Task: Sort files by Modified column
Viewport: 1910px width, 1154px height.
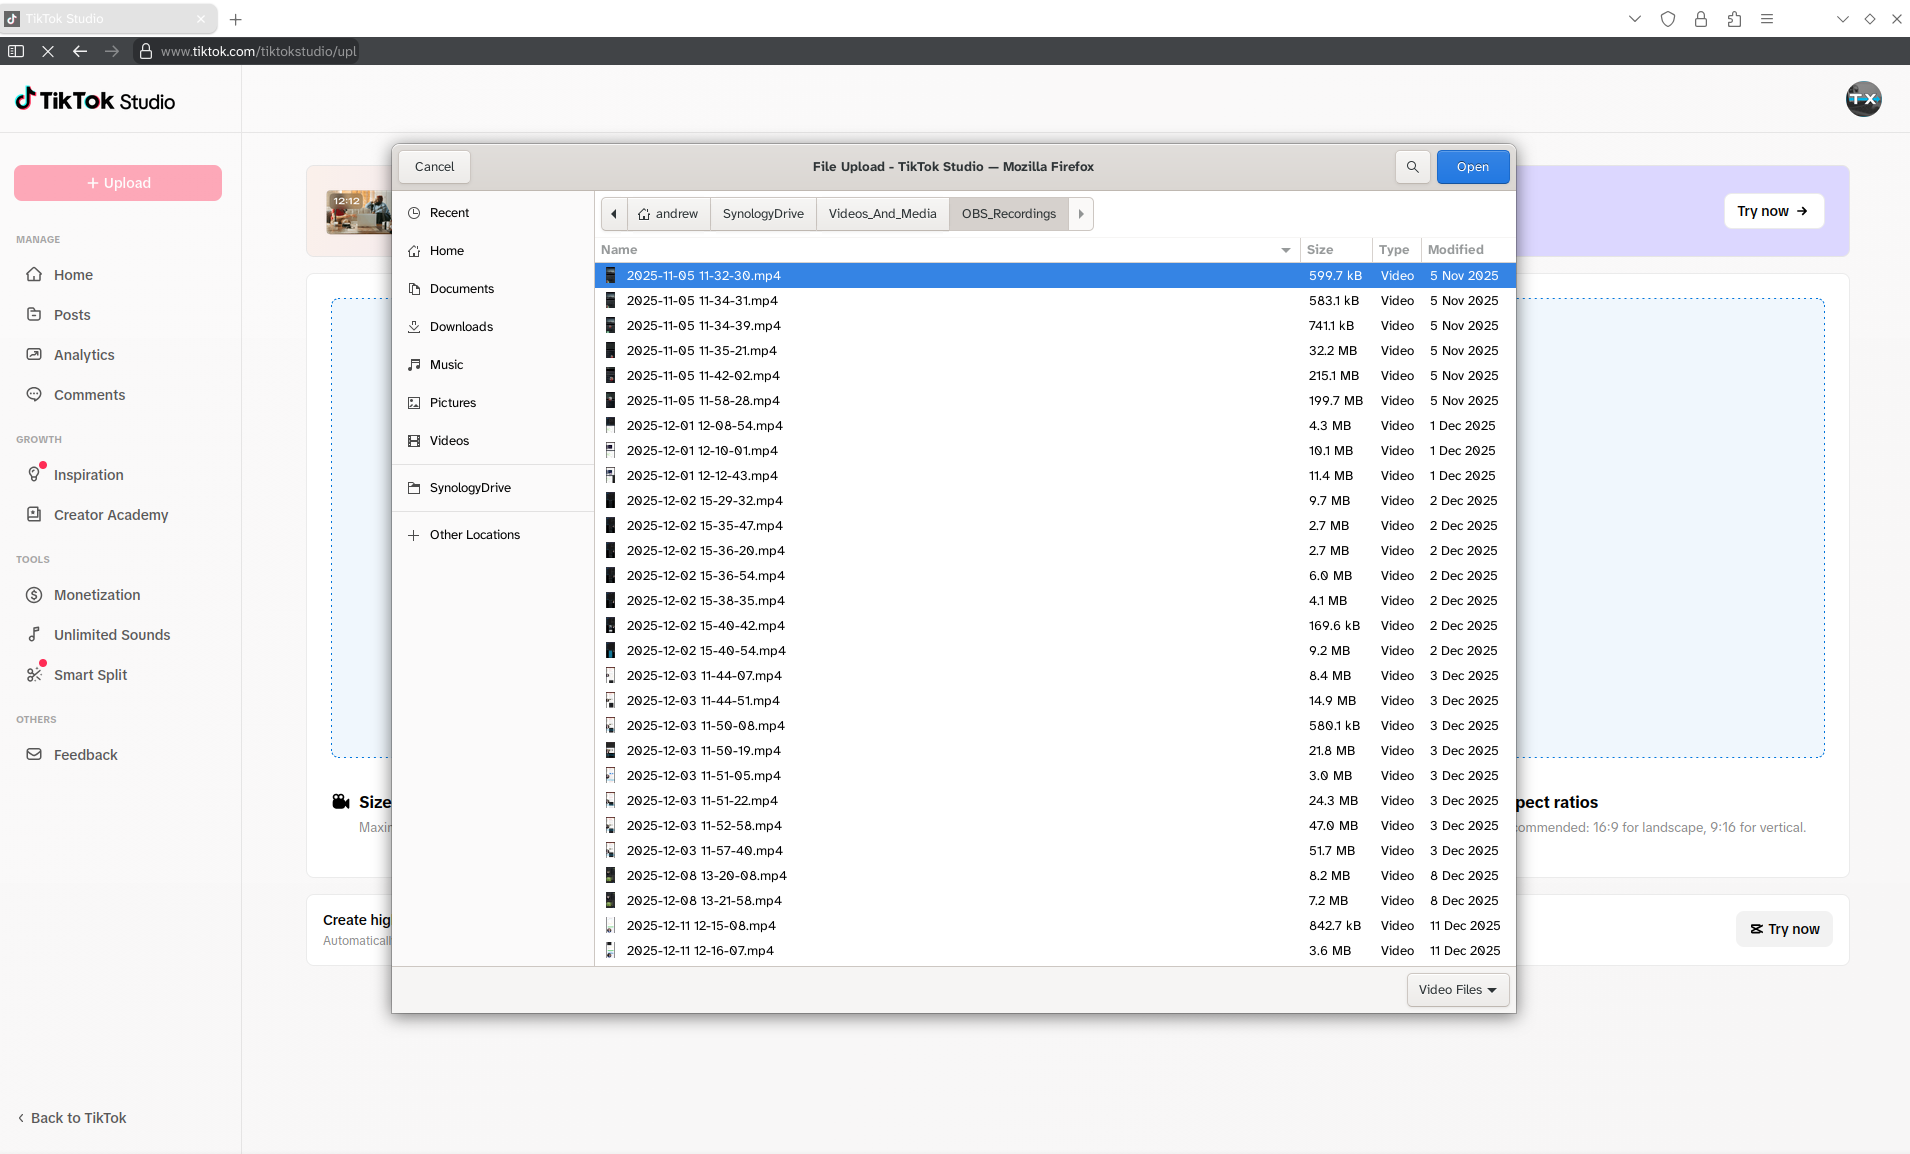Action: [1456, 250]
